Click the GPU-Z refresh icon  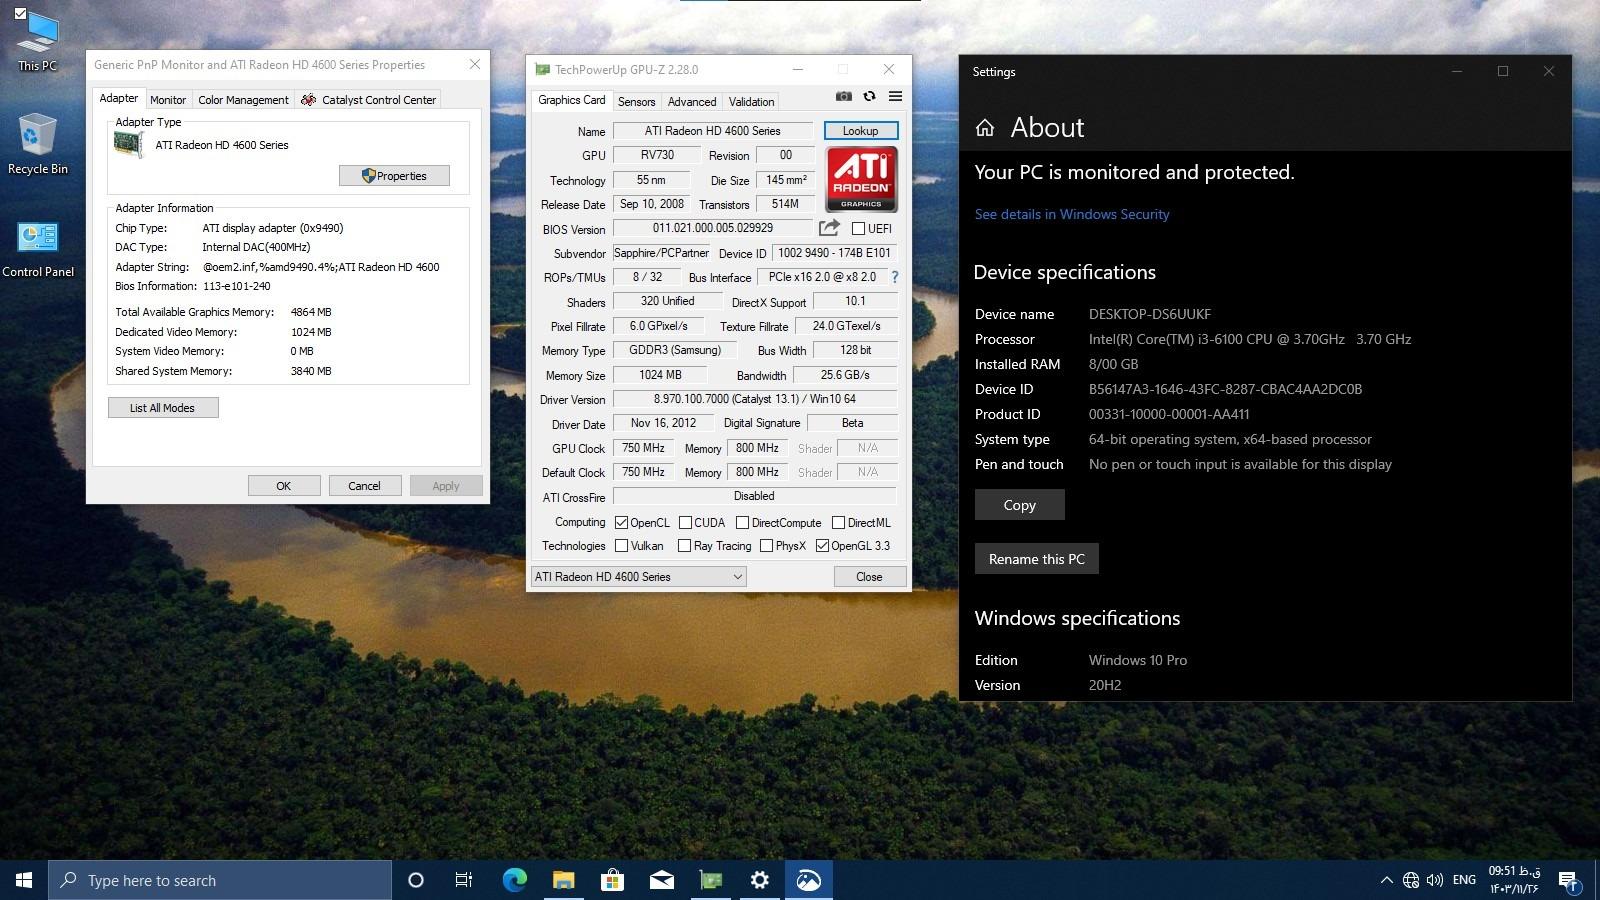click(869, 97)
